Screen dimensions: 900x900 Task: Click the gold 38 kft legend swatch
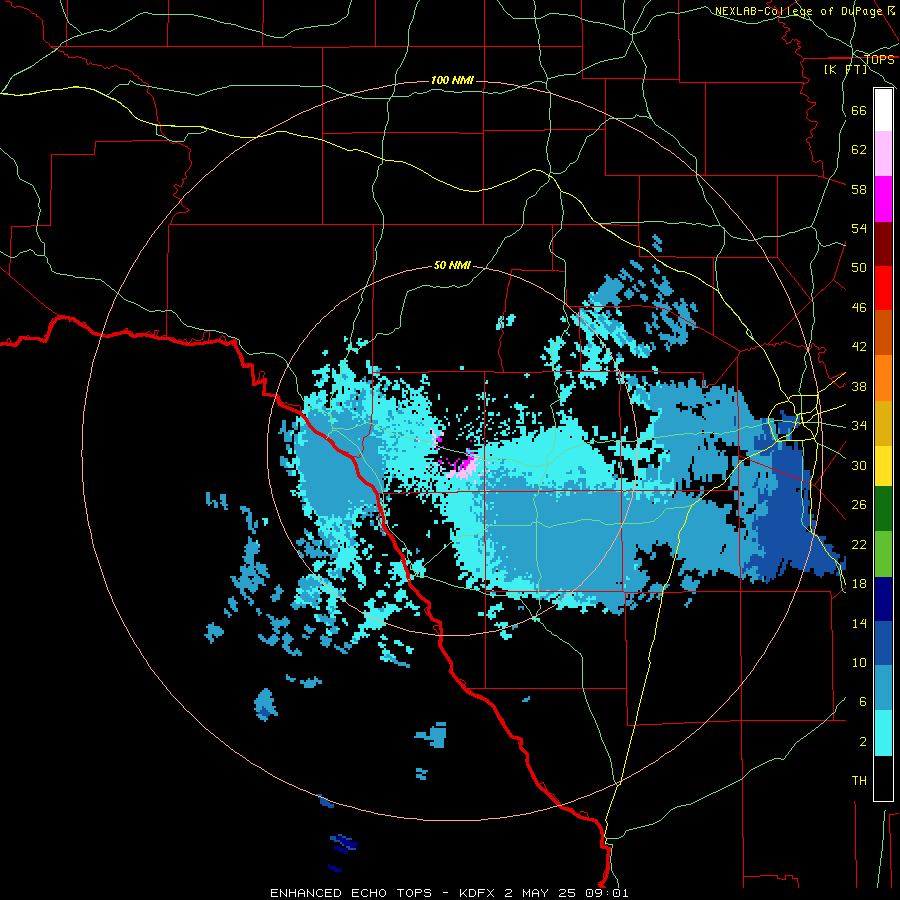pos(883,423)
